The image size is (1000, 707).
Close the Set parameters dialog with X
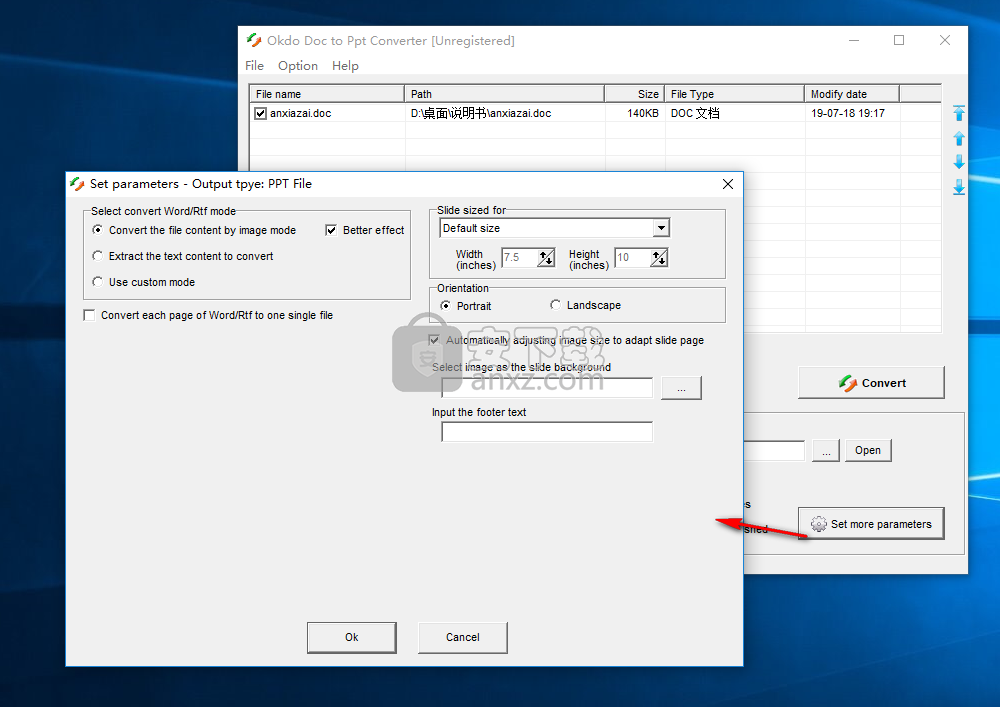(x=728, y=184)
